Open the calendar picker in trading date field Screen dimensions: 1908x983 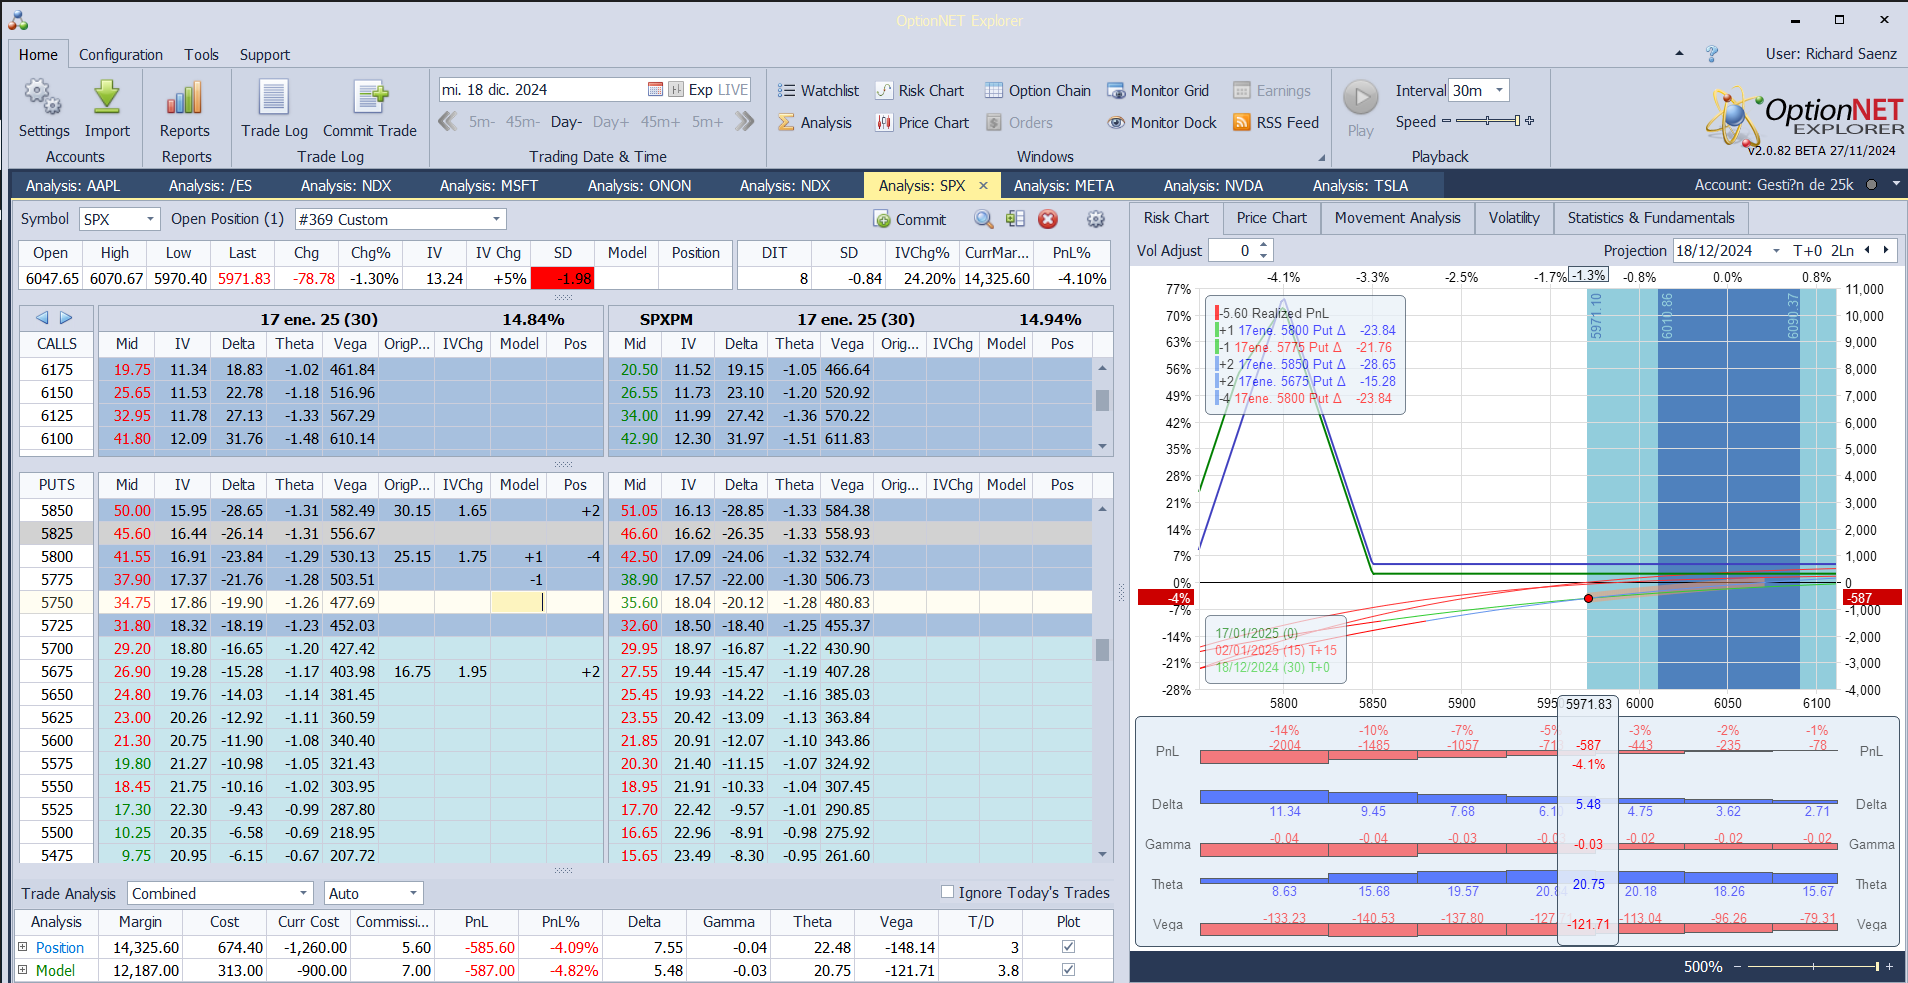pyautogui.click(x=655, y=90)
